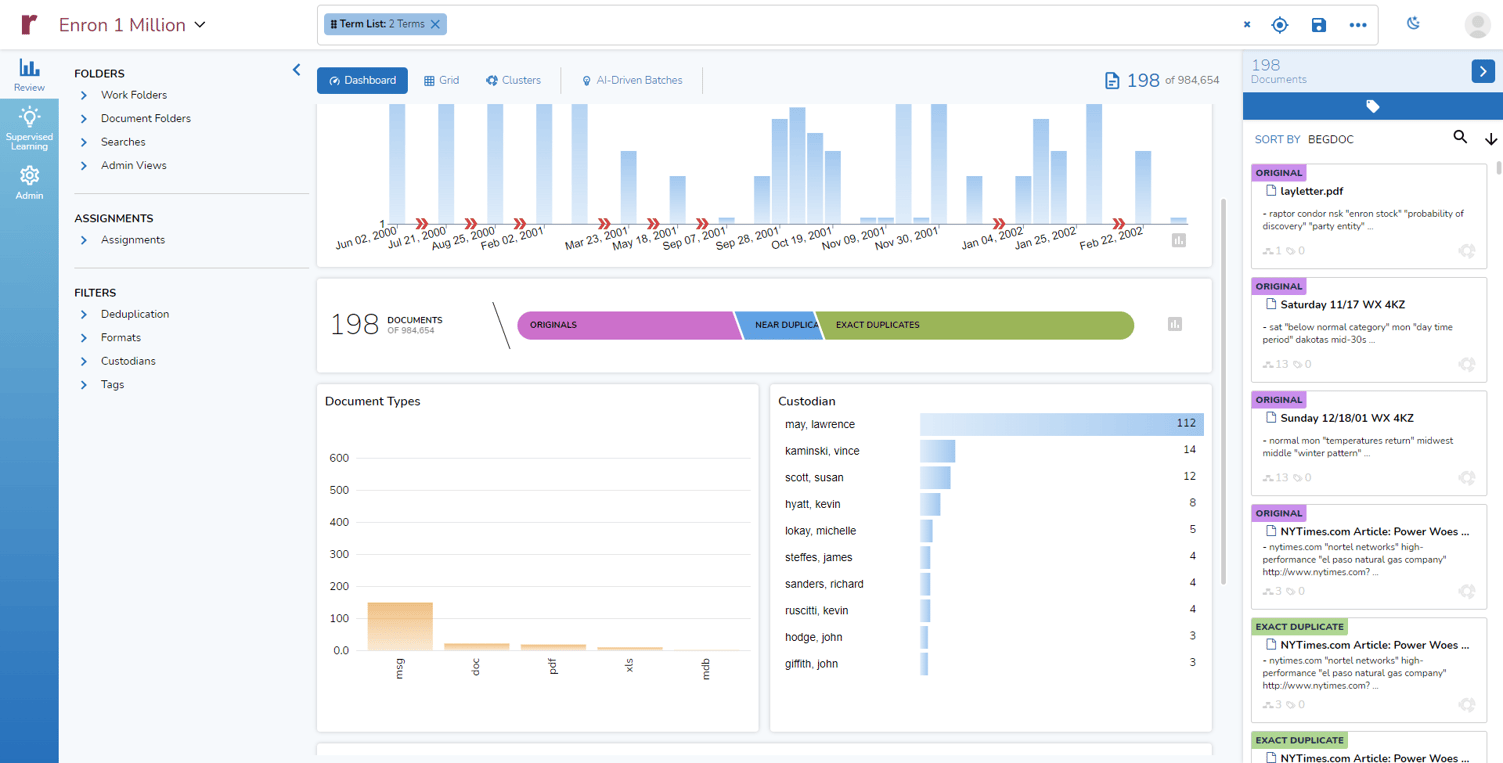Viewport: 1503px width, 763px height.
Task: Click the document count icon beside 198
Action: (1112, 81)
